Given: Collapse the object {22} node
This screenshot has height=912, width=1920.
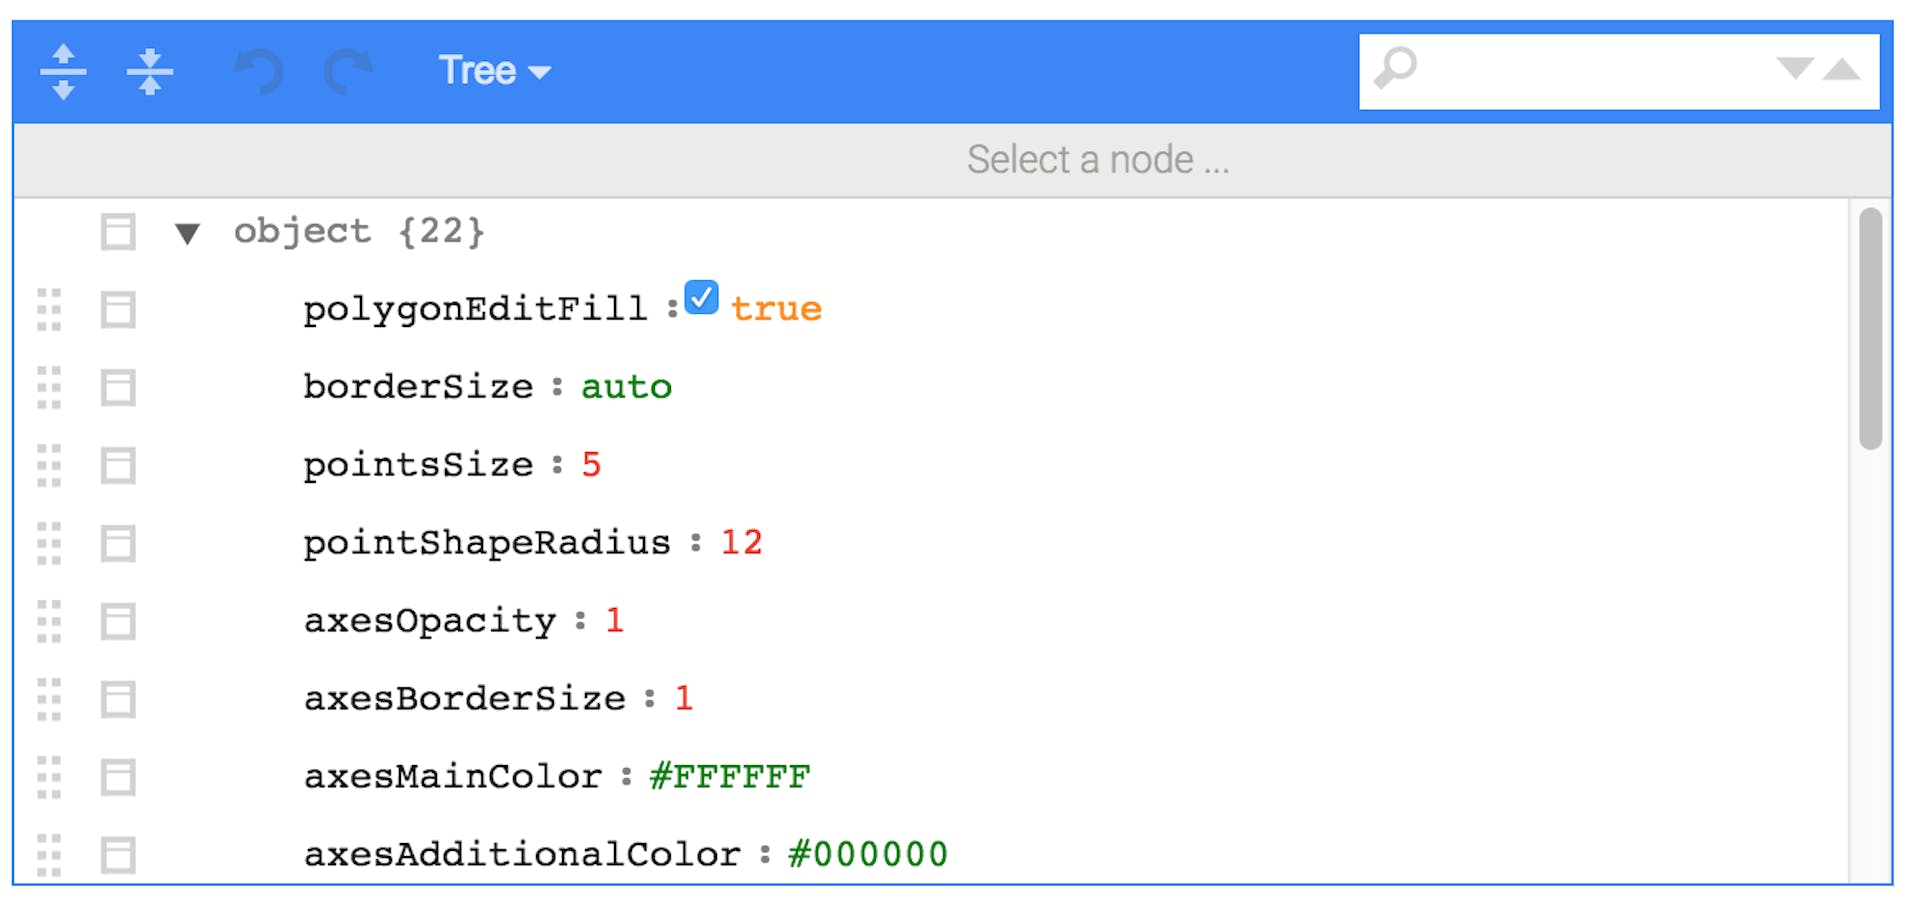Looking at the screenshot, I should [188, 233].
